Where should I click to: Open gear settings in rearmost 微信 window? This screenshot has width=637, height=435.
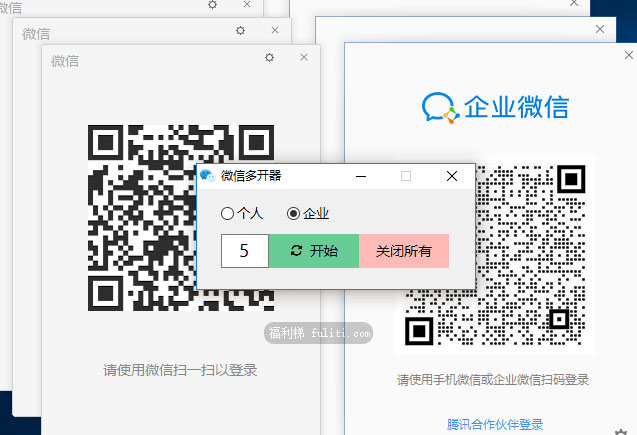pos(212,4)
